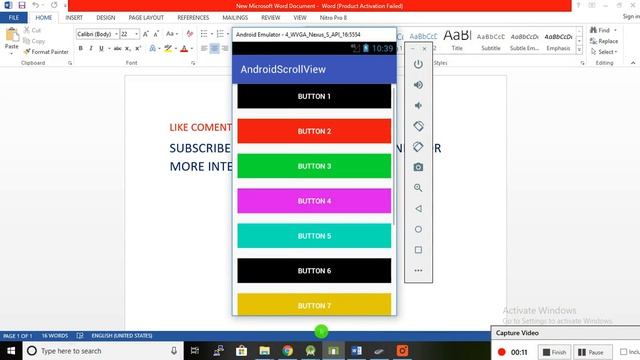This screenshot has width=640, height=360.
Task: Select Format Painter tool
Action: click(x=46, y=52)
